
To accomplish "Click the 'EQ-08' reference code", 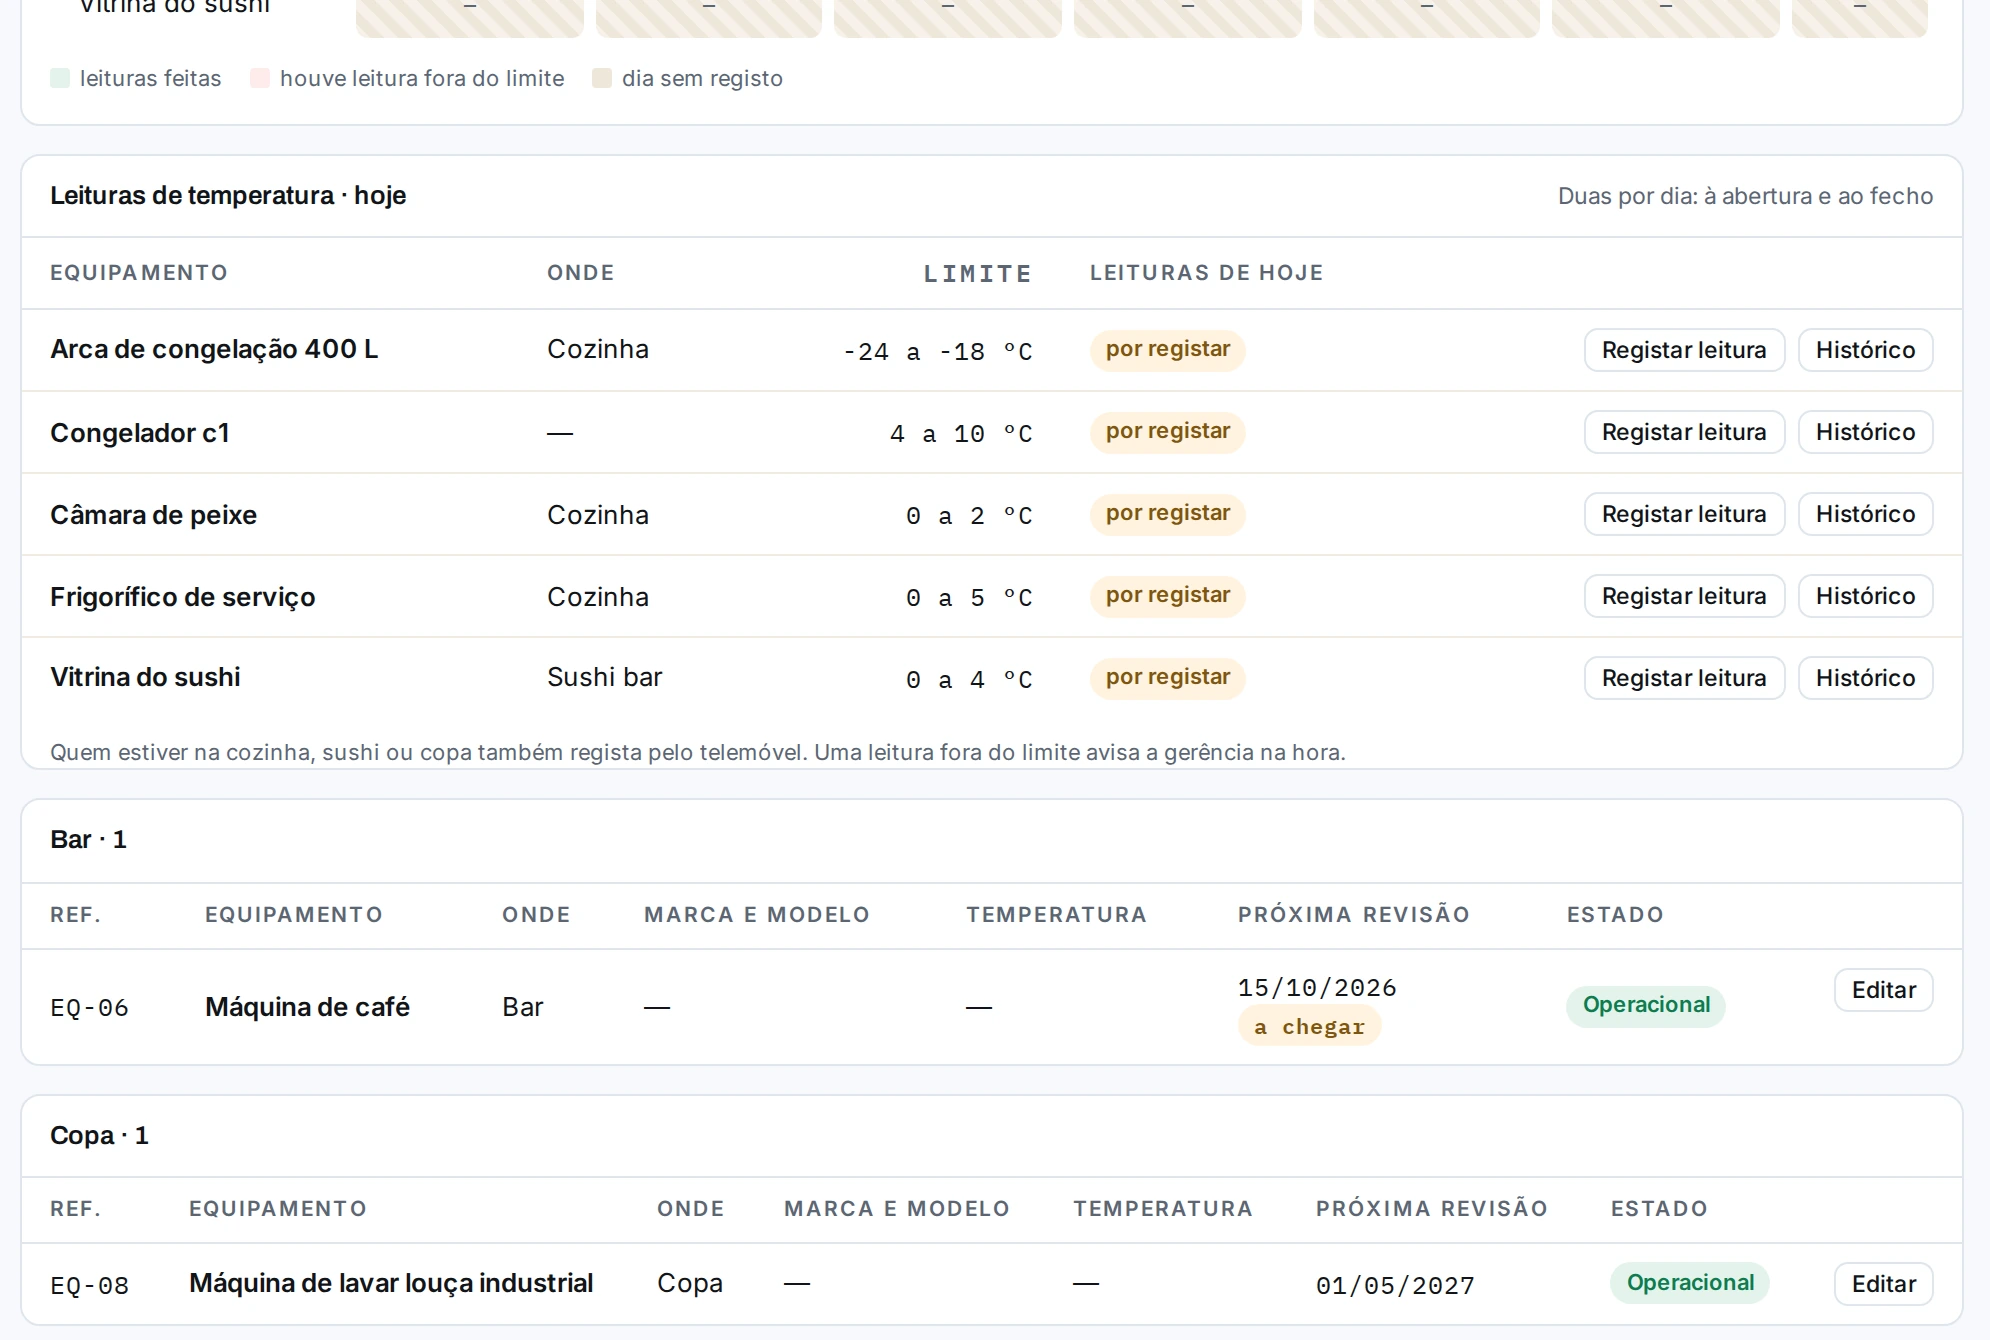I will tap(89, 1286).
